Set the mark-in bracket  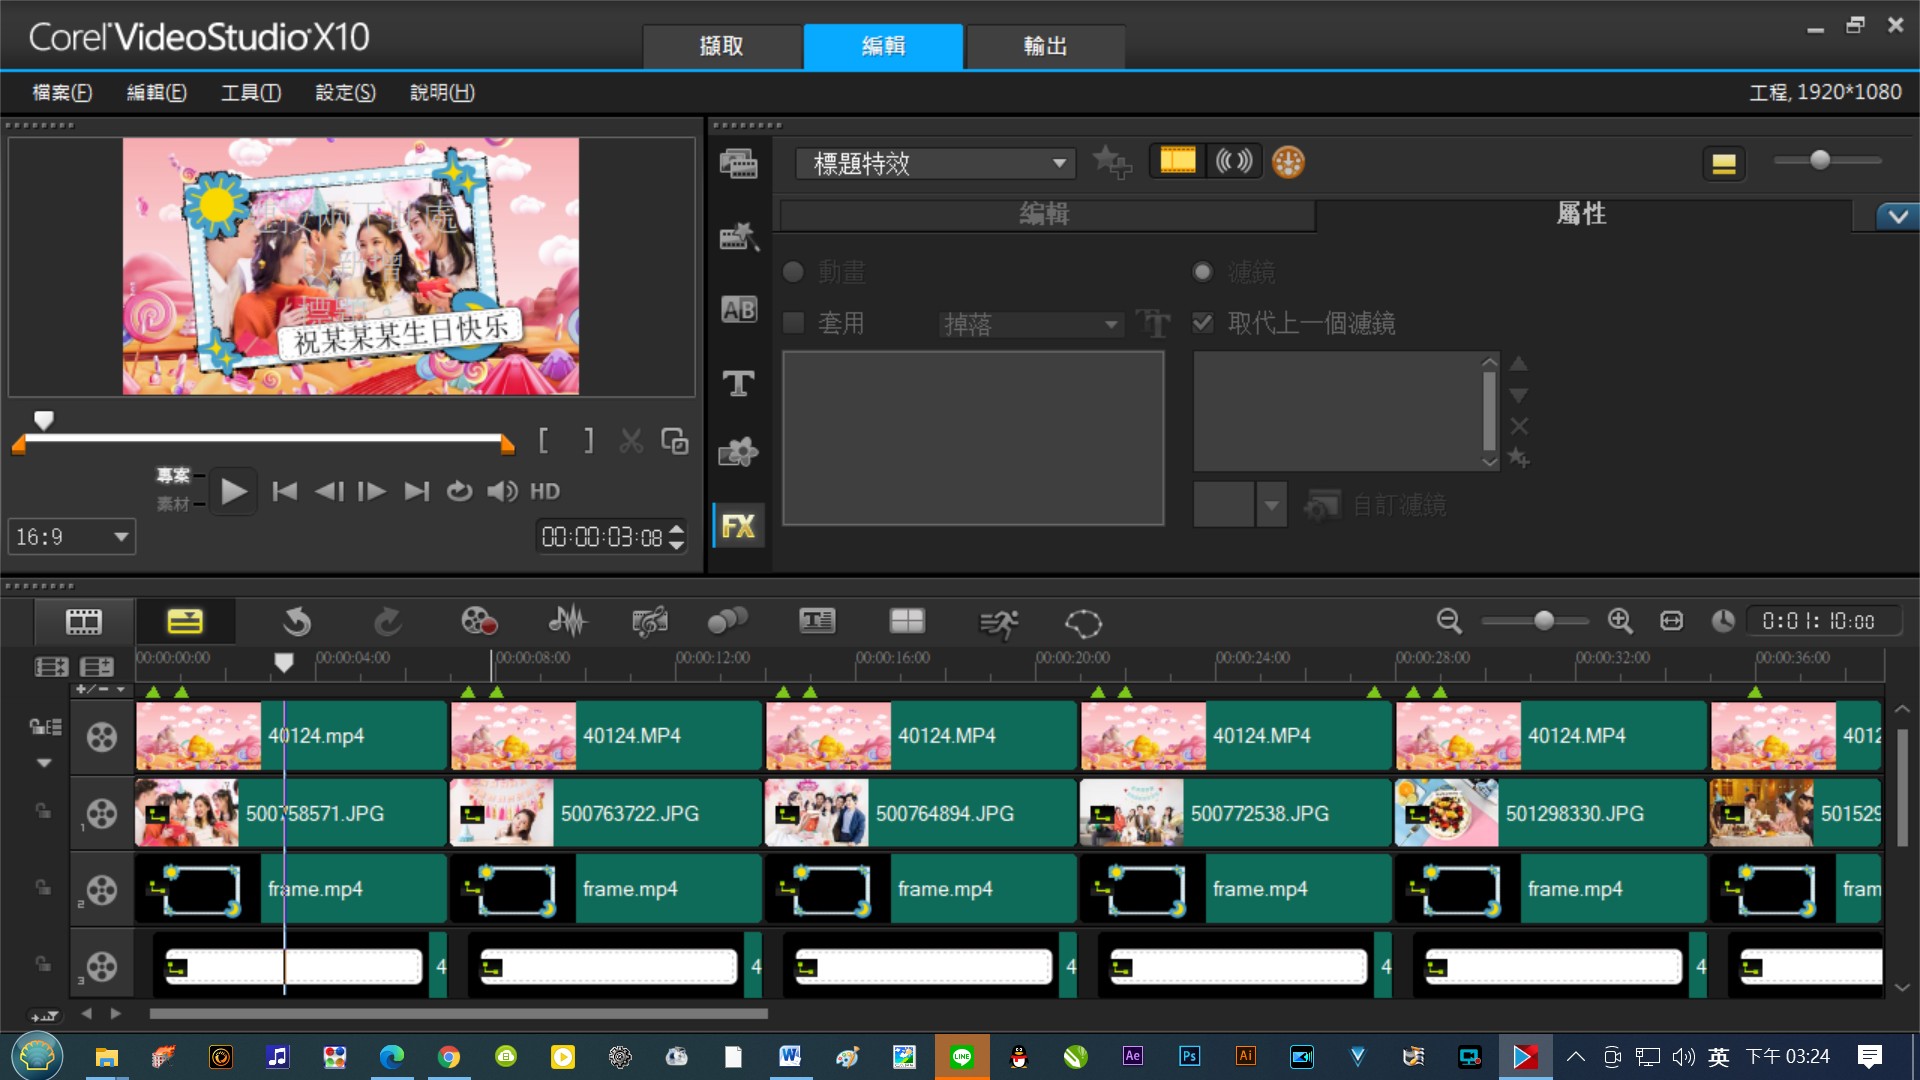tap(543, 441)
